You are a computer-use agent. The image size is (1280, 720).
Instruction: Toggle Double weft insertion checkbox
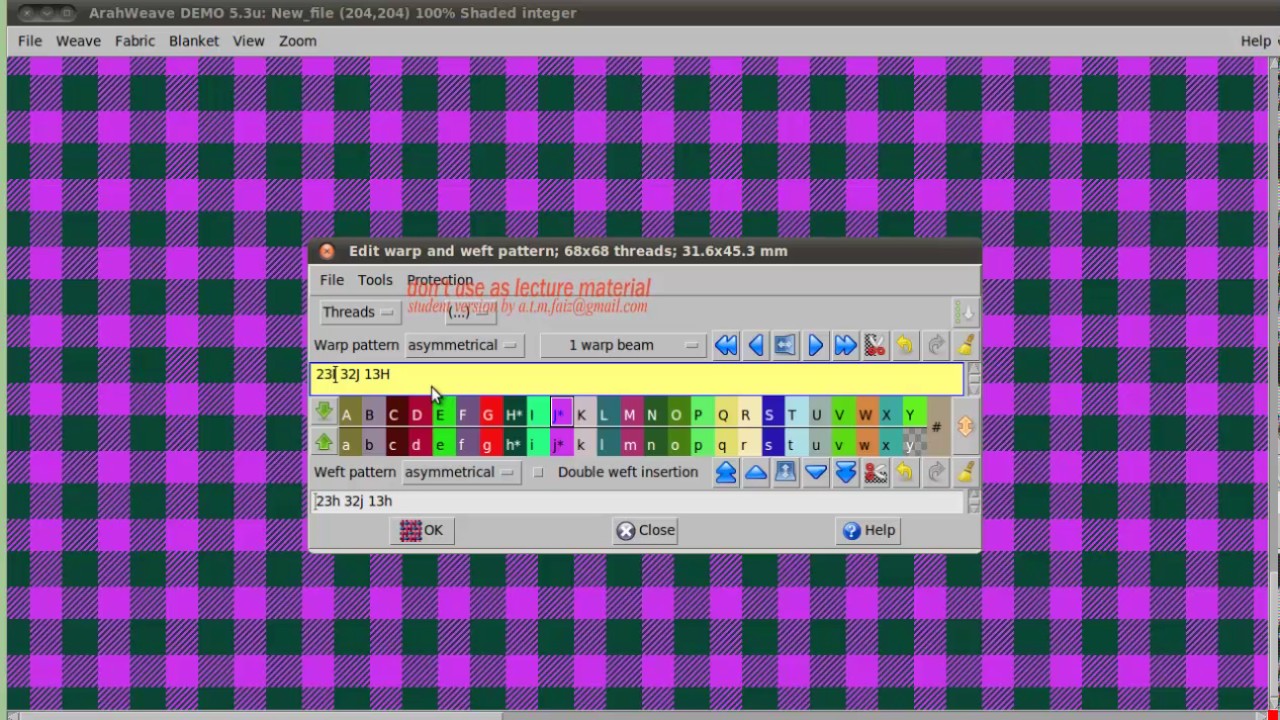[539, 472]
